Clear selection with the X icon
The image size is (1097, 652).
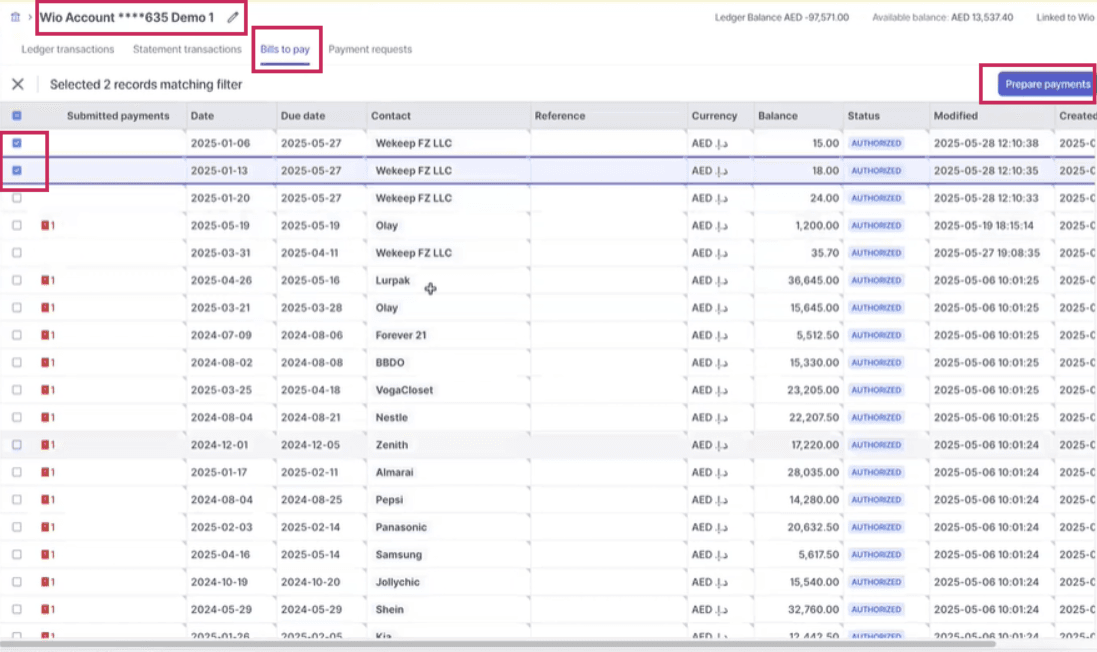click(x=18, y=84)
